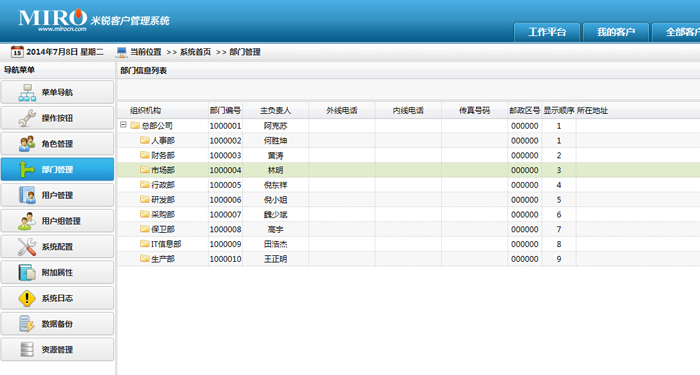
Task: Click the 传真号码 column header
Action: [474, 110]
